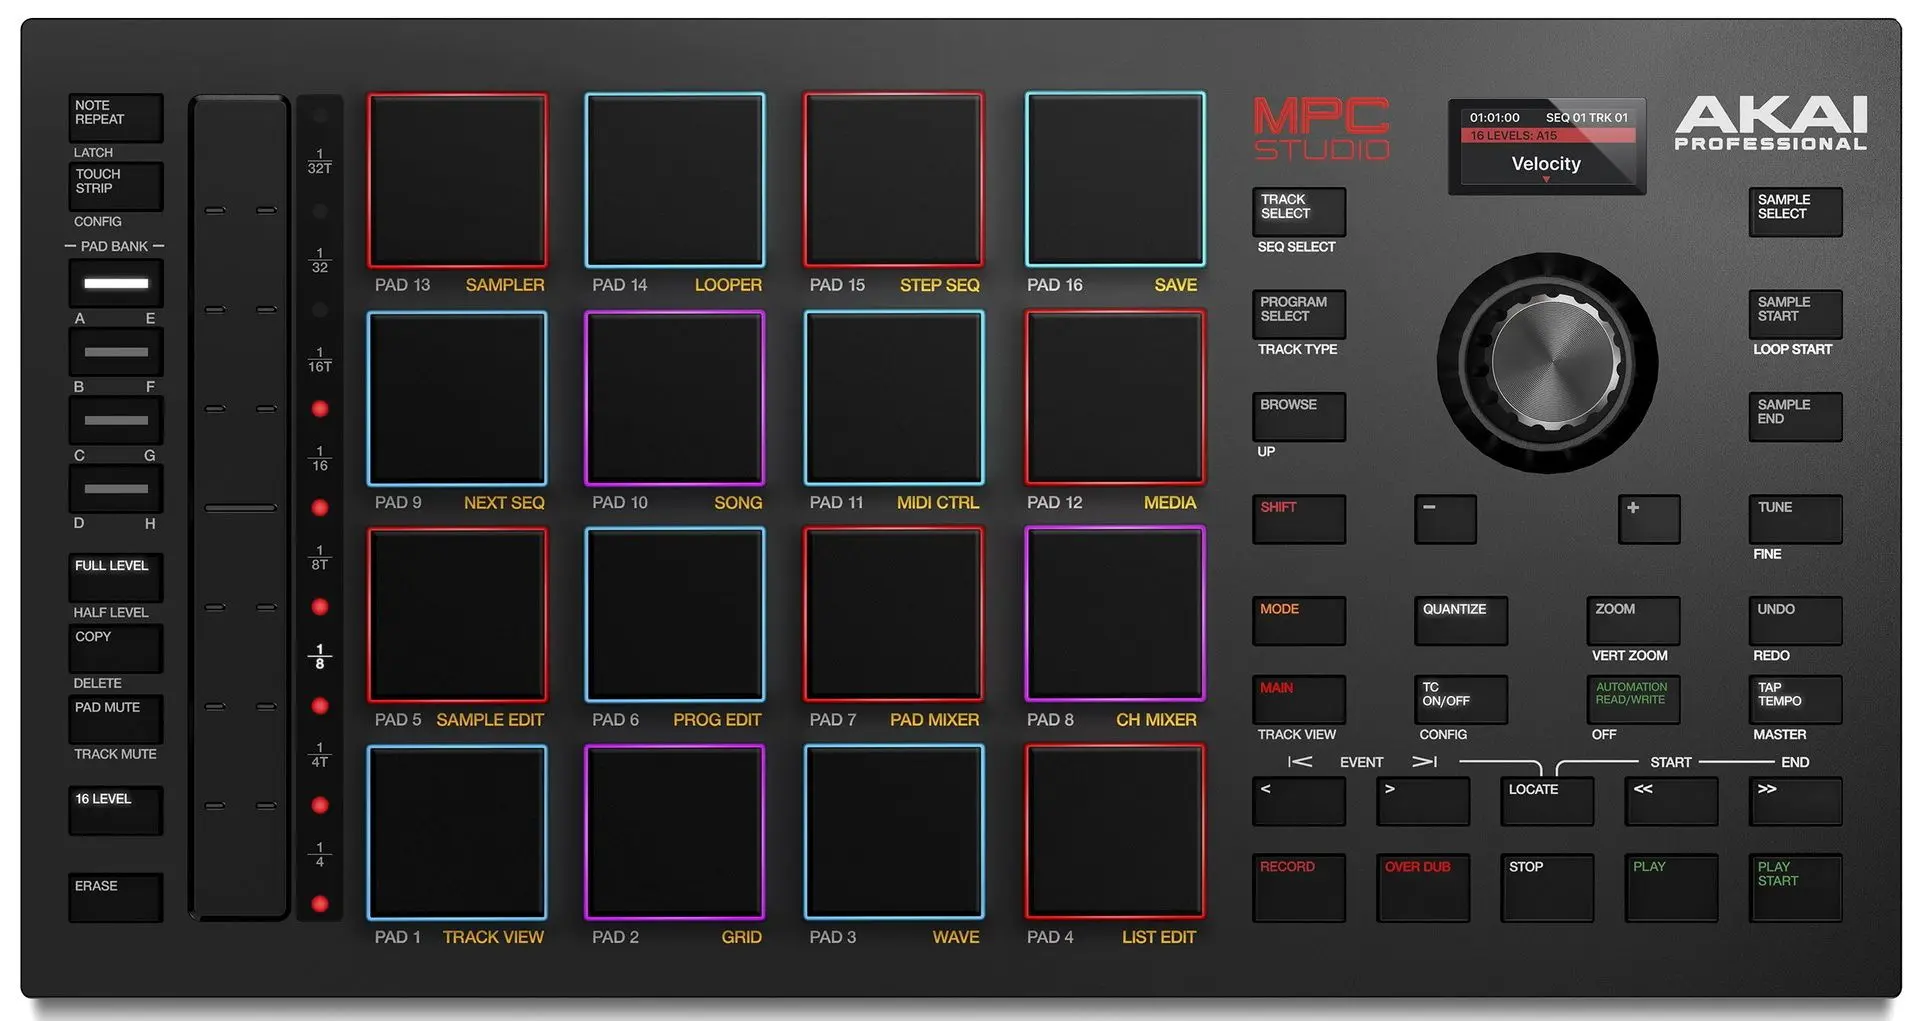Hit PAD 6 labeled PROG EDIT
This screenshot has width=1920, height=1021.
tap(674, 615)
